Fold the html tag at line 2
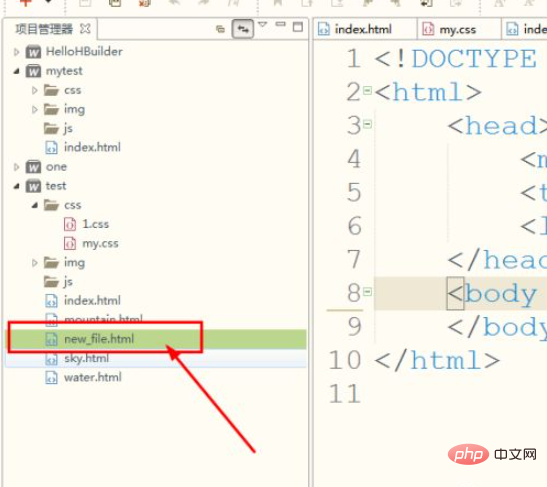 point(367,91)
